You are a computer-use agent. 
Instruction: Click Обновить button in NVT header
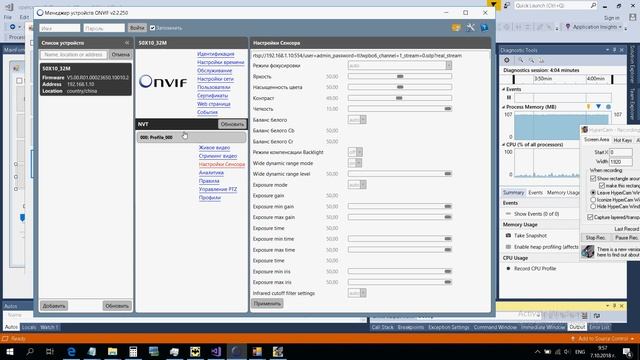pos(232,124)
